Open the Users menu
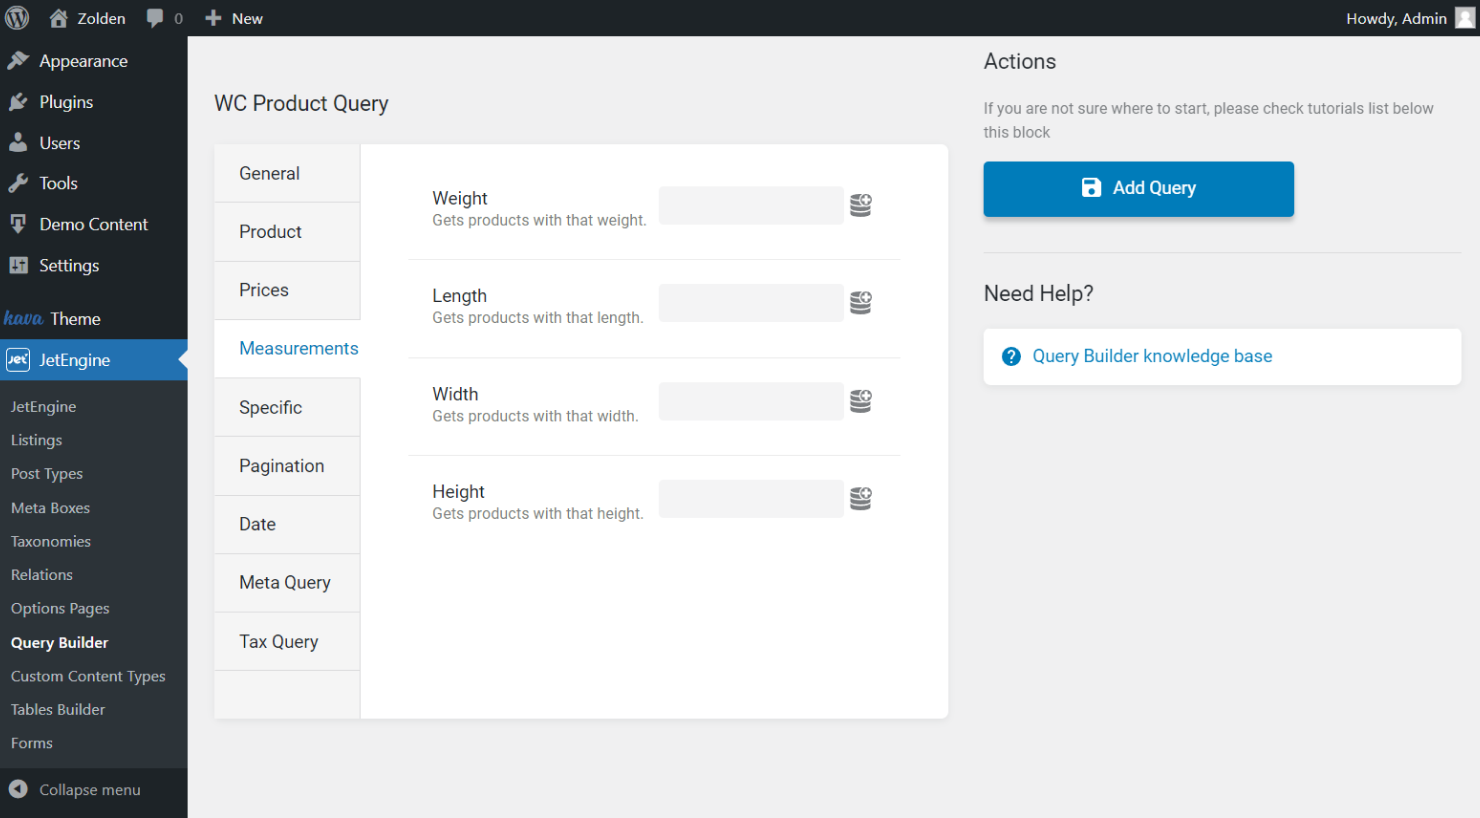The image size is (1480, 818). point(93,143)
